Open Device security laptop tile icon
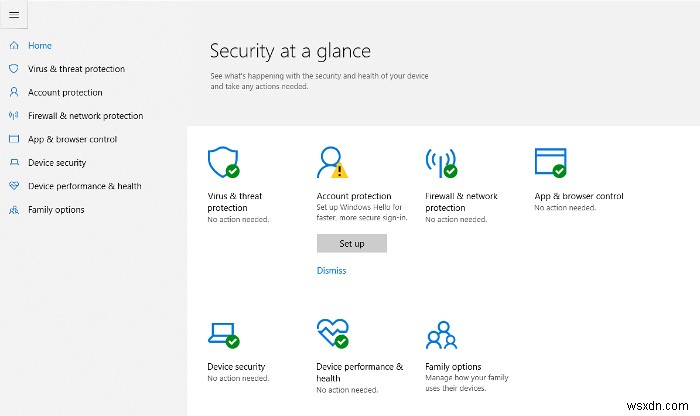 223,335
